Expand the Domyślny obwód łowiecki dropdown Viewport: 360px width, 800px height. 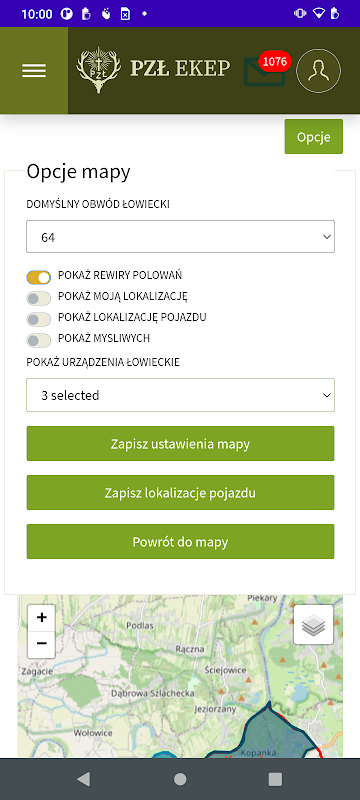click(181, 237)
